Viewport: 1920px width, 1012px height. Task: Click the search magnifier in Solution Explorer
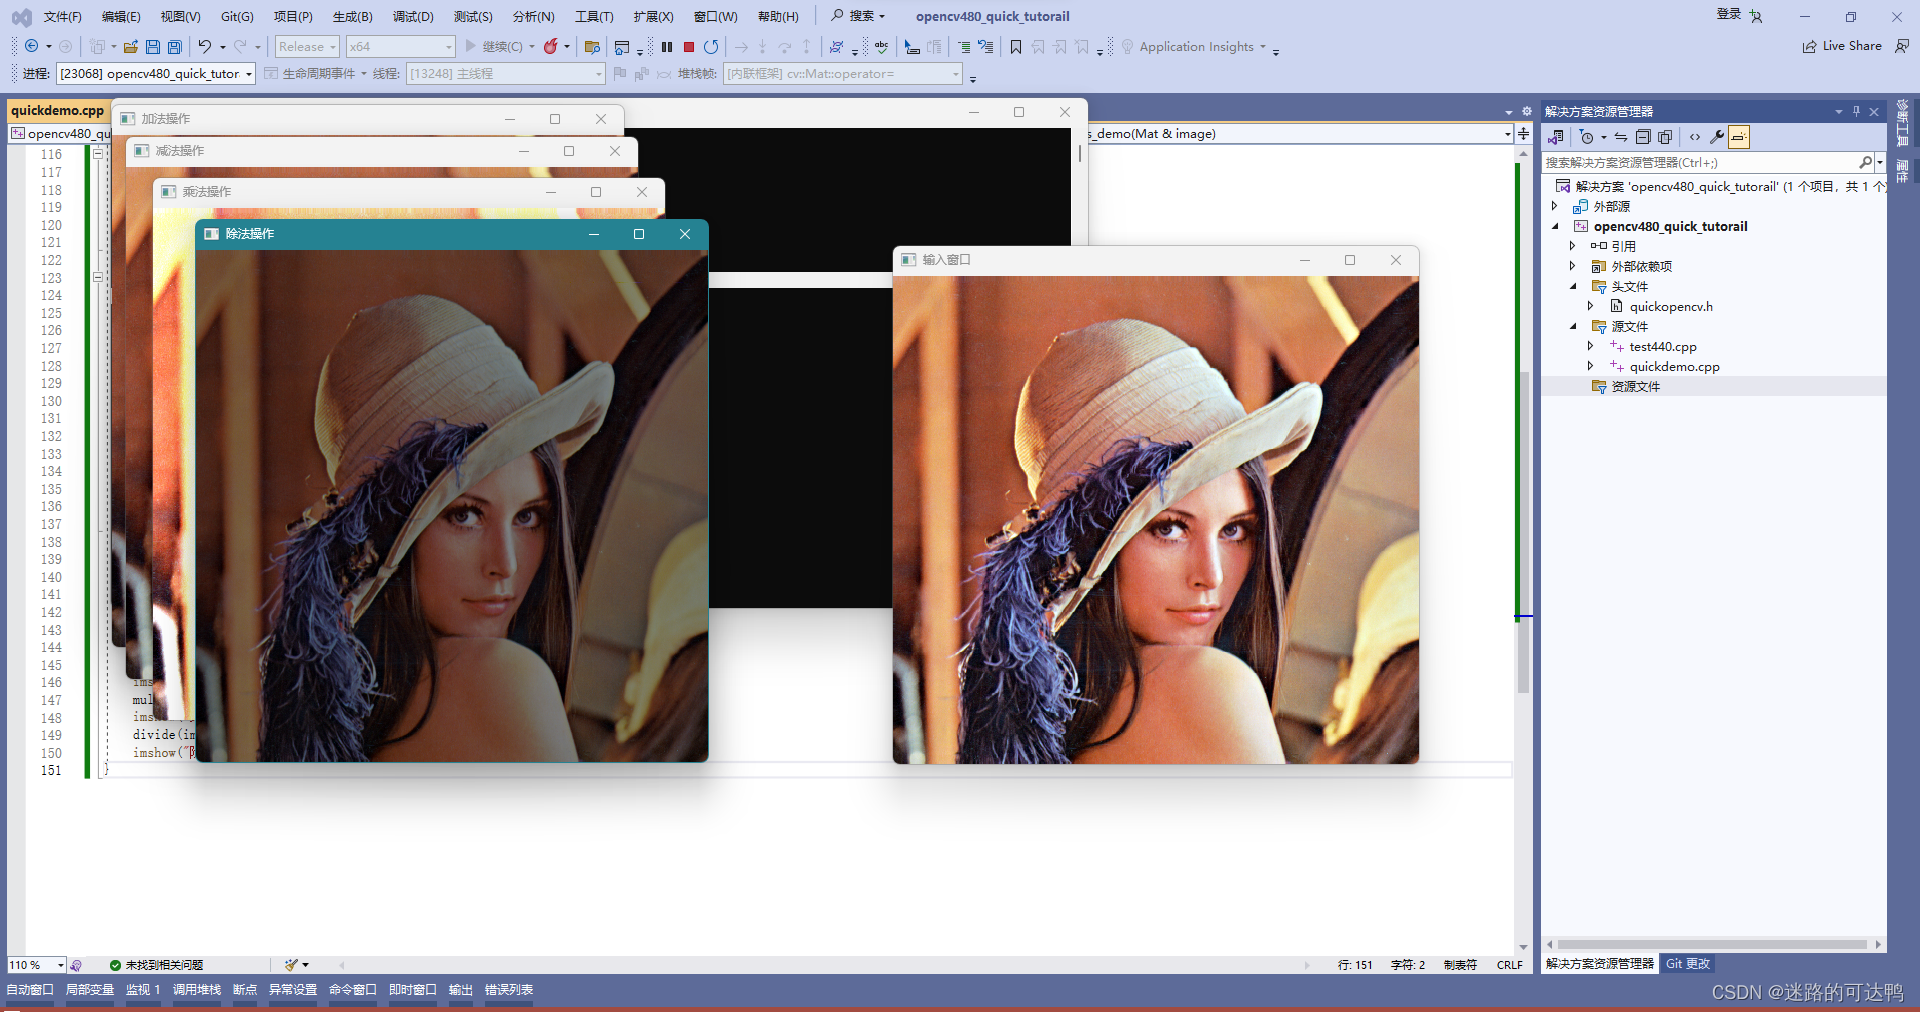tap(1866, 162)
